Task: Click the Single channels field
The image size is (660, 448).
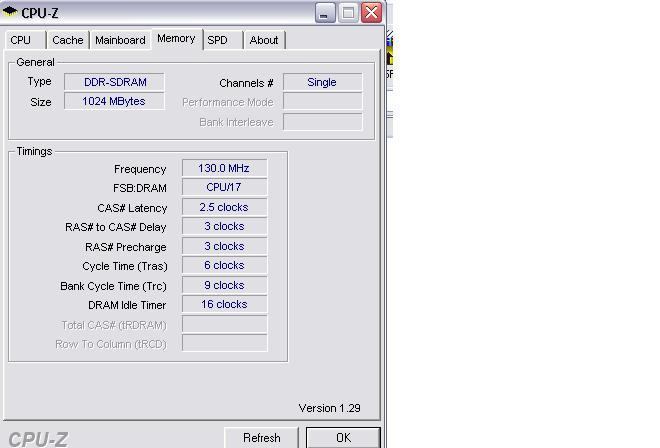Action: pyautogui.click(x=322, y=82)
